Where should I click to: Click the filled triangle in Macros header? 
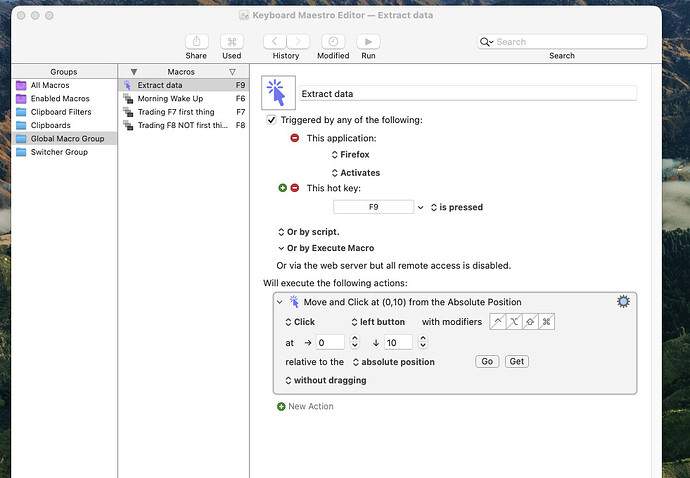(x=134, y=72)
